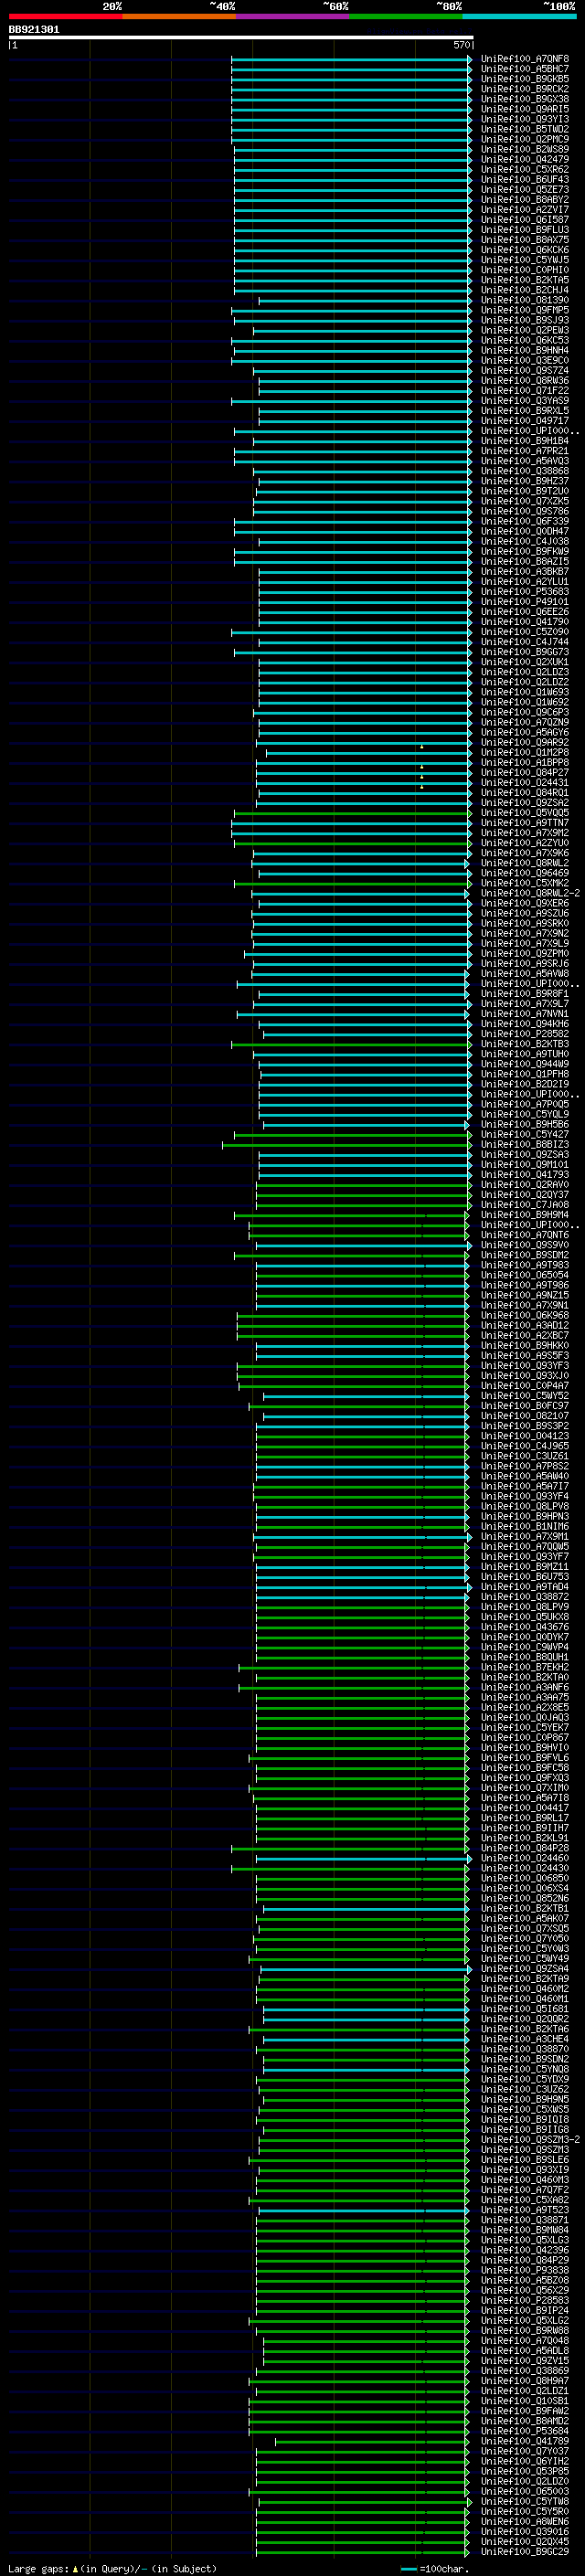Select UniRef100_Q2PMC9 label
585x2576 pixels.
pyautogui.click(x=525, y=139)
